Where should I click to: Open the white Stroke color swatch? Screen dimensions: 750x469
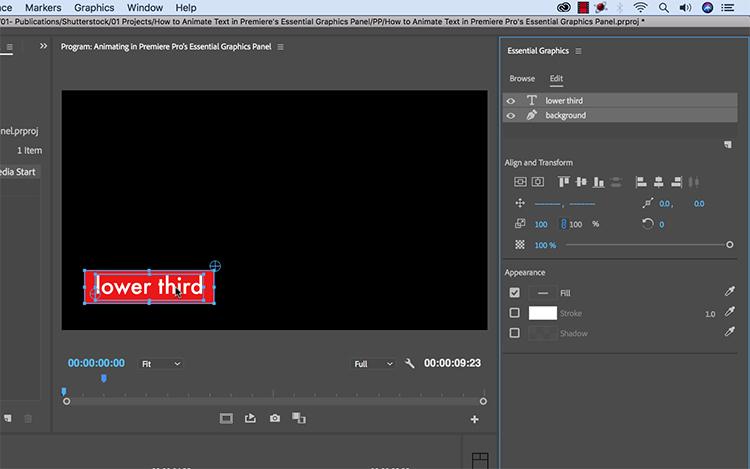542,313
